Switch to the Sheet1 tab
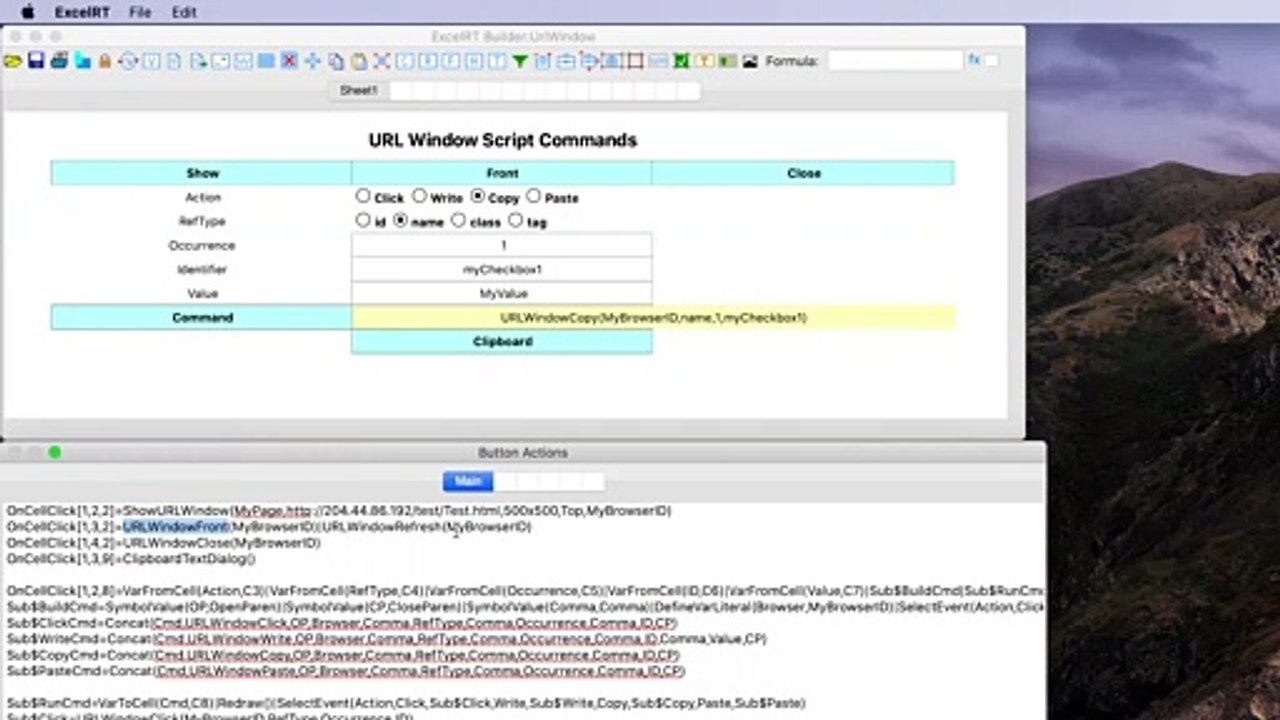 pyautogui.click(x=359, y=91)
